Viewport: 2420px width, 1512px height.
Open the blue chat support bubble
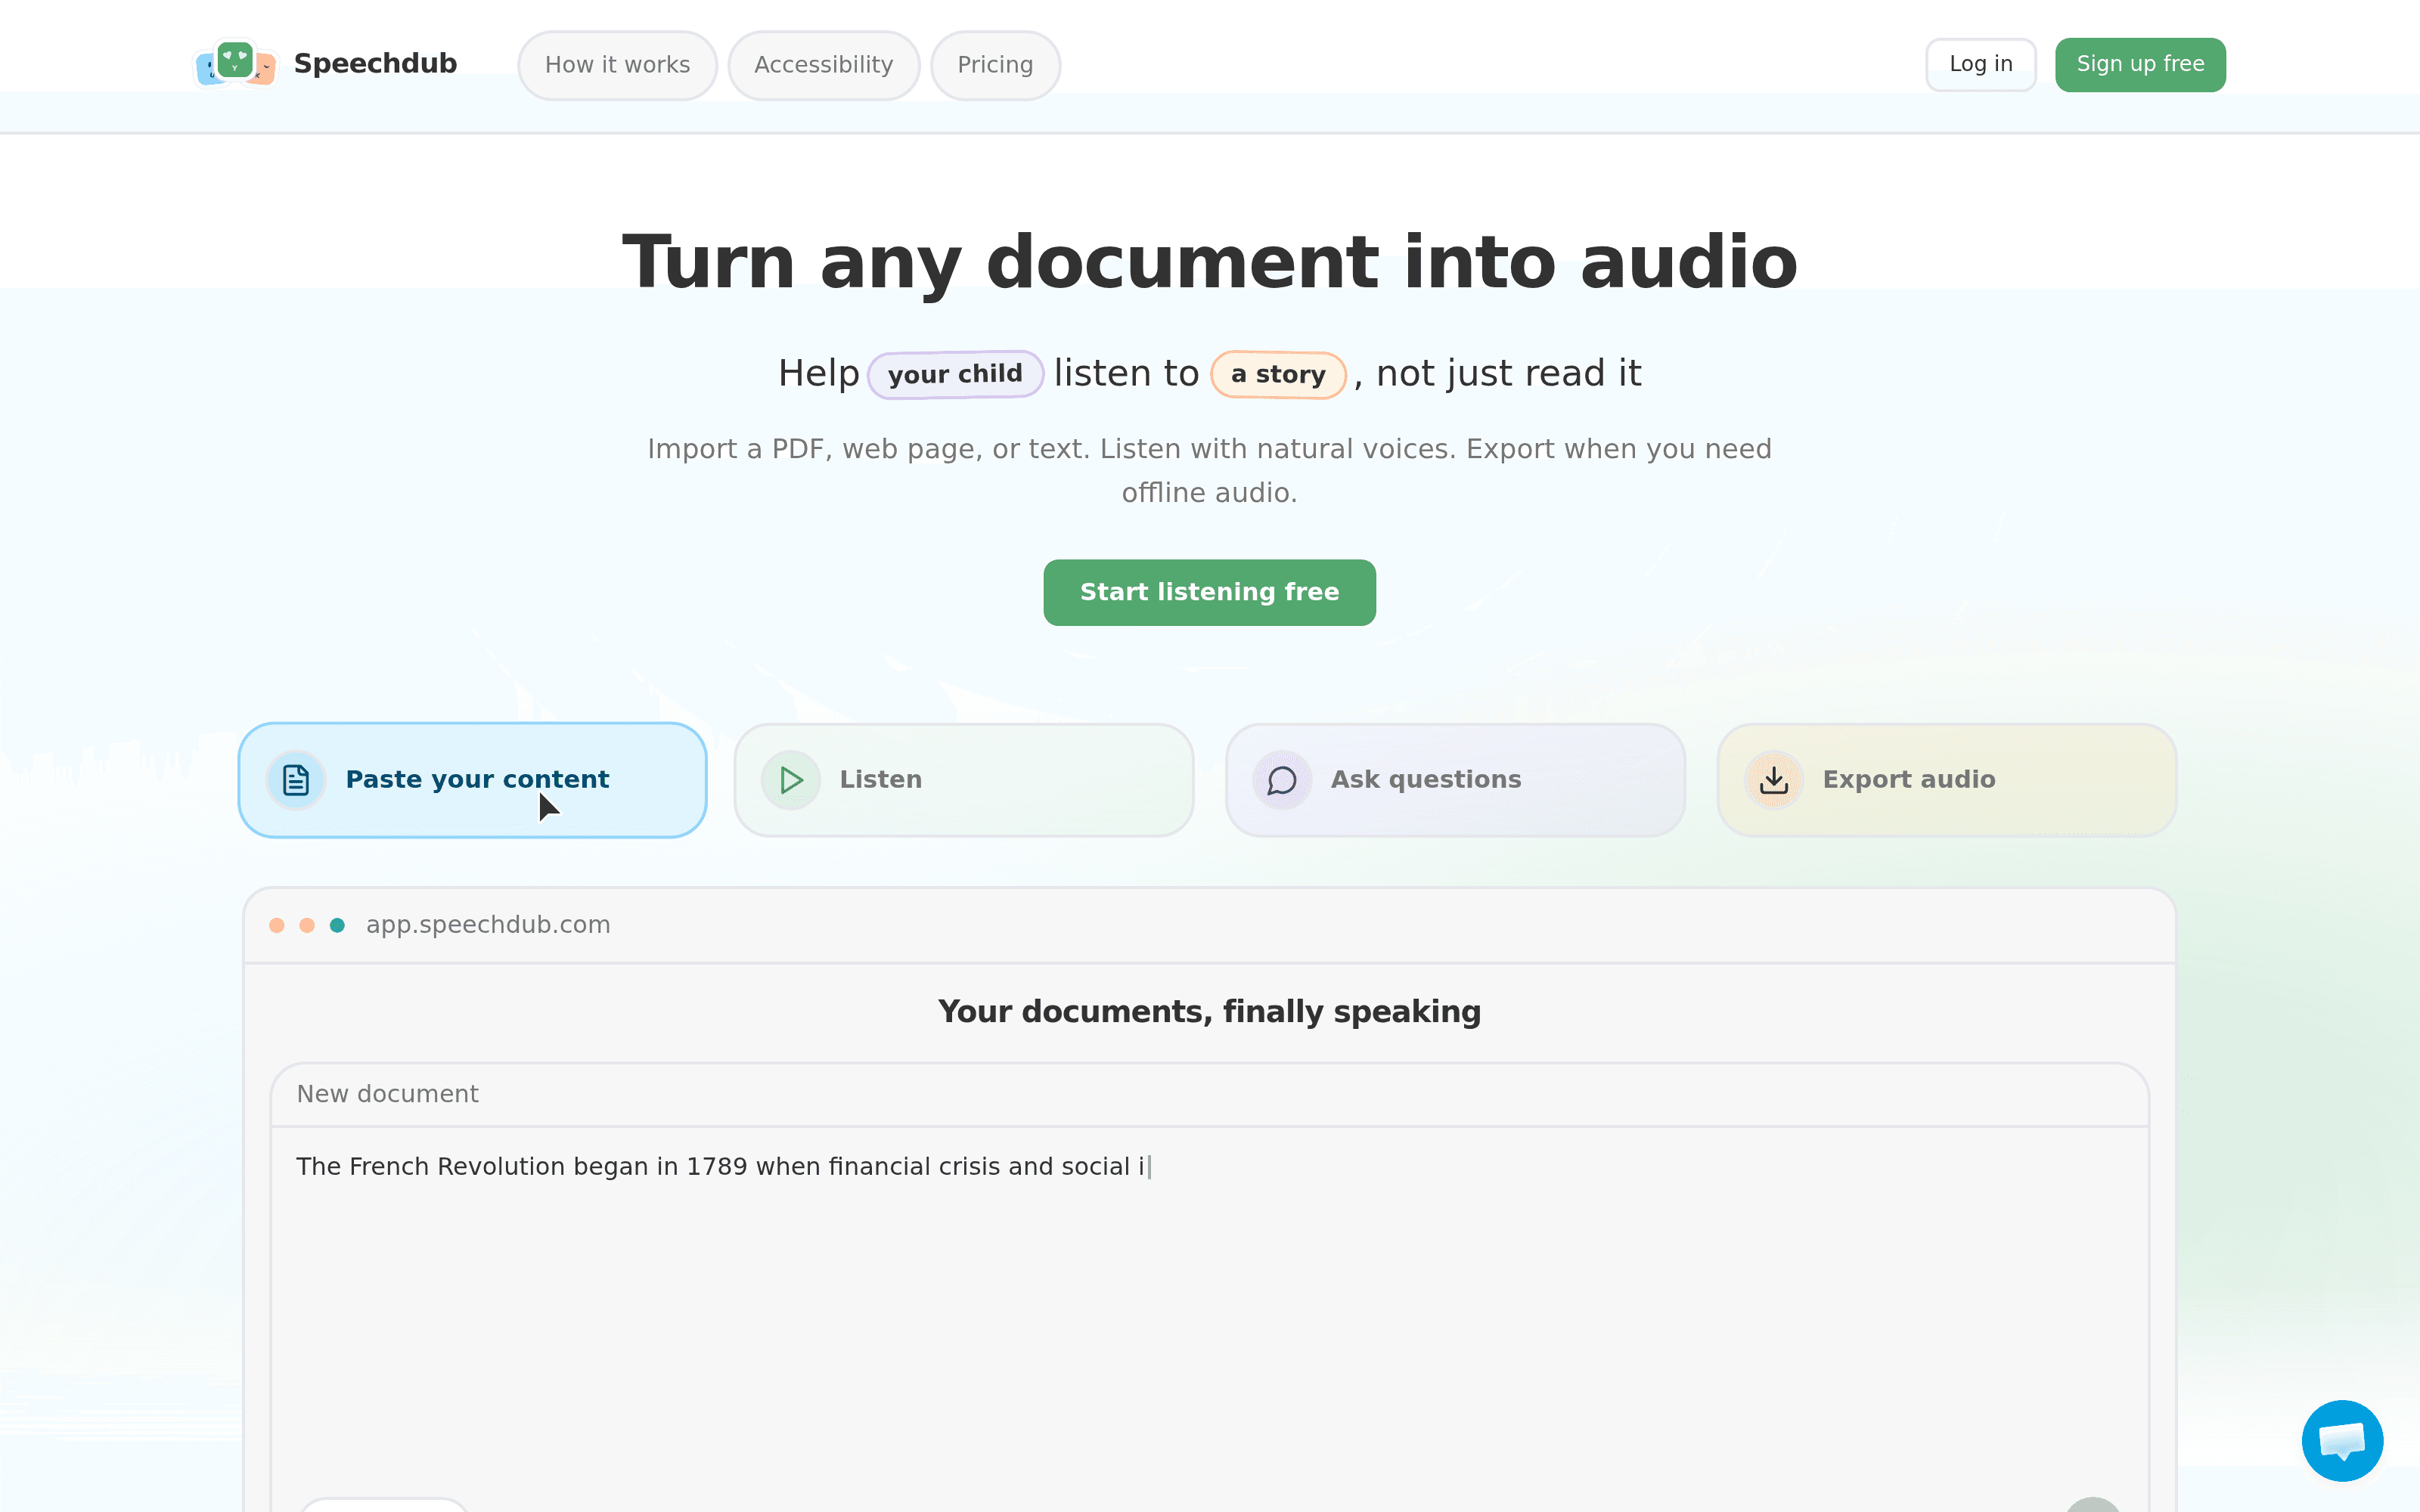tap(2342, 1441)
